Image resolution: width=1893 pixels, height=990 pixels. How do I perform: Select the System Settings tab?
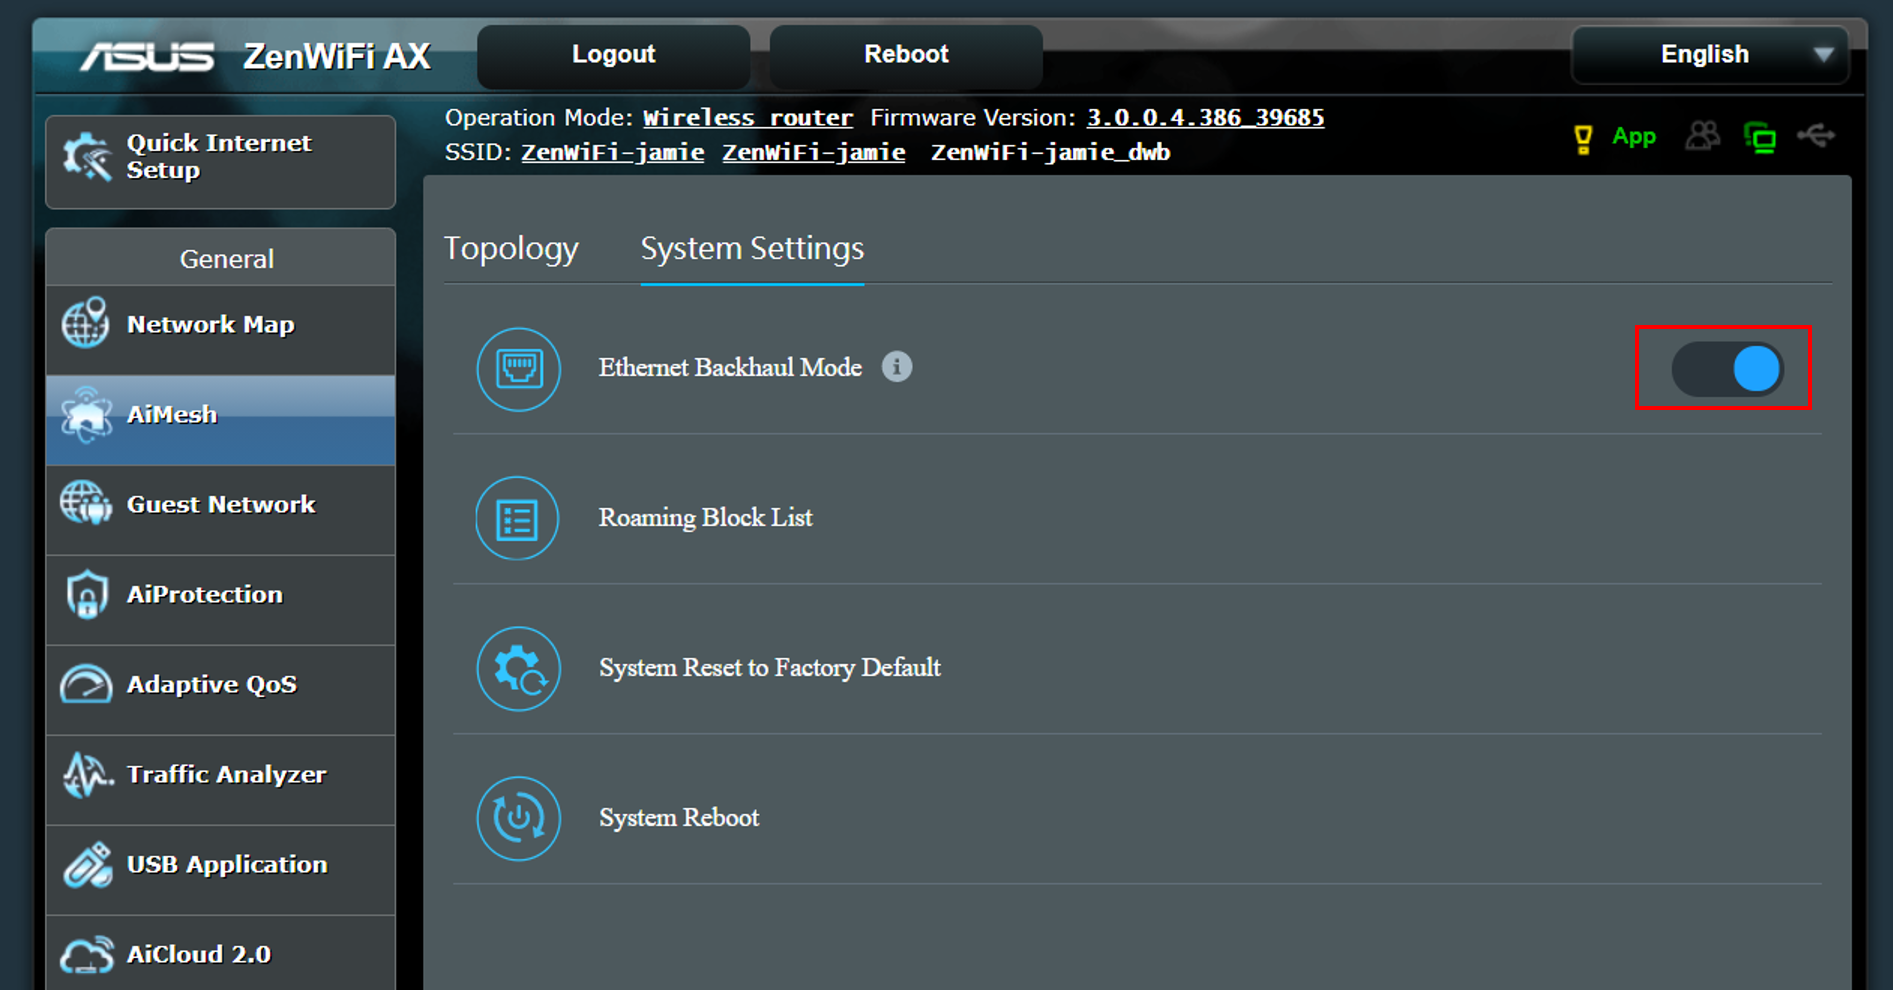(x=752, y=249)
